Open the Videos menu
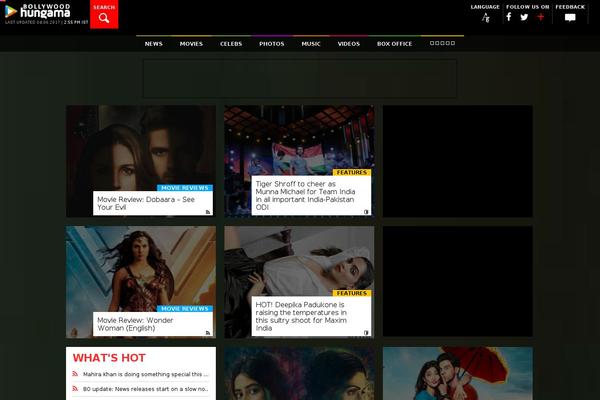This screenshot has height=400, width=600. 349,44
